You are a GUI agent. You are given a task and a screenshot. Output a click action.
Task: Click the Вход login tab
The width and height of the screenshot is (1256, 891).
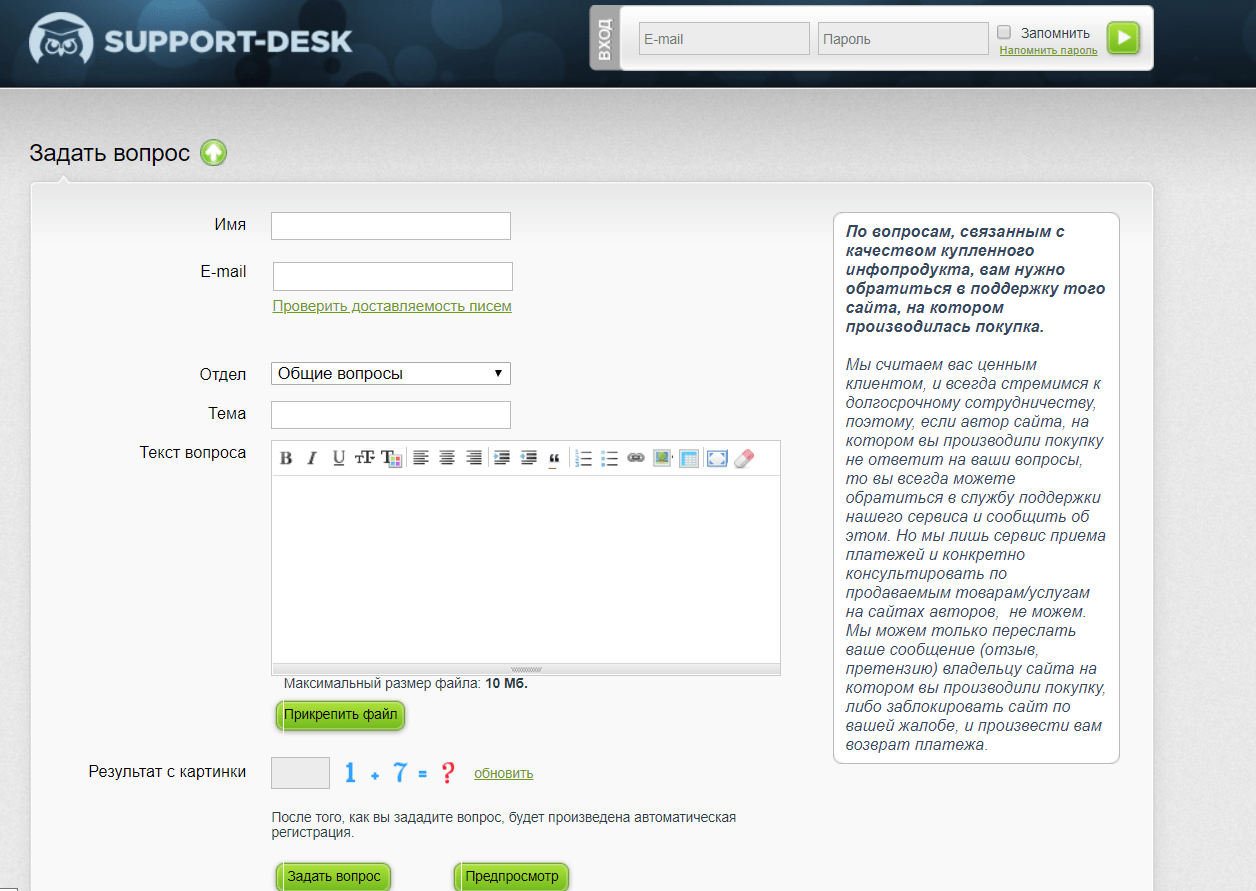coord(604,38)
